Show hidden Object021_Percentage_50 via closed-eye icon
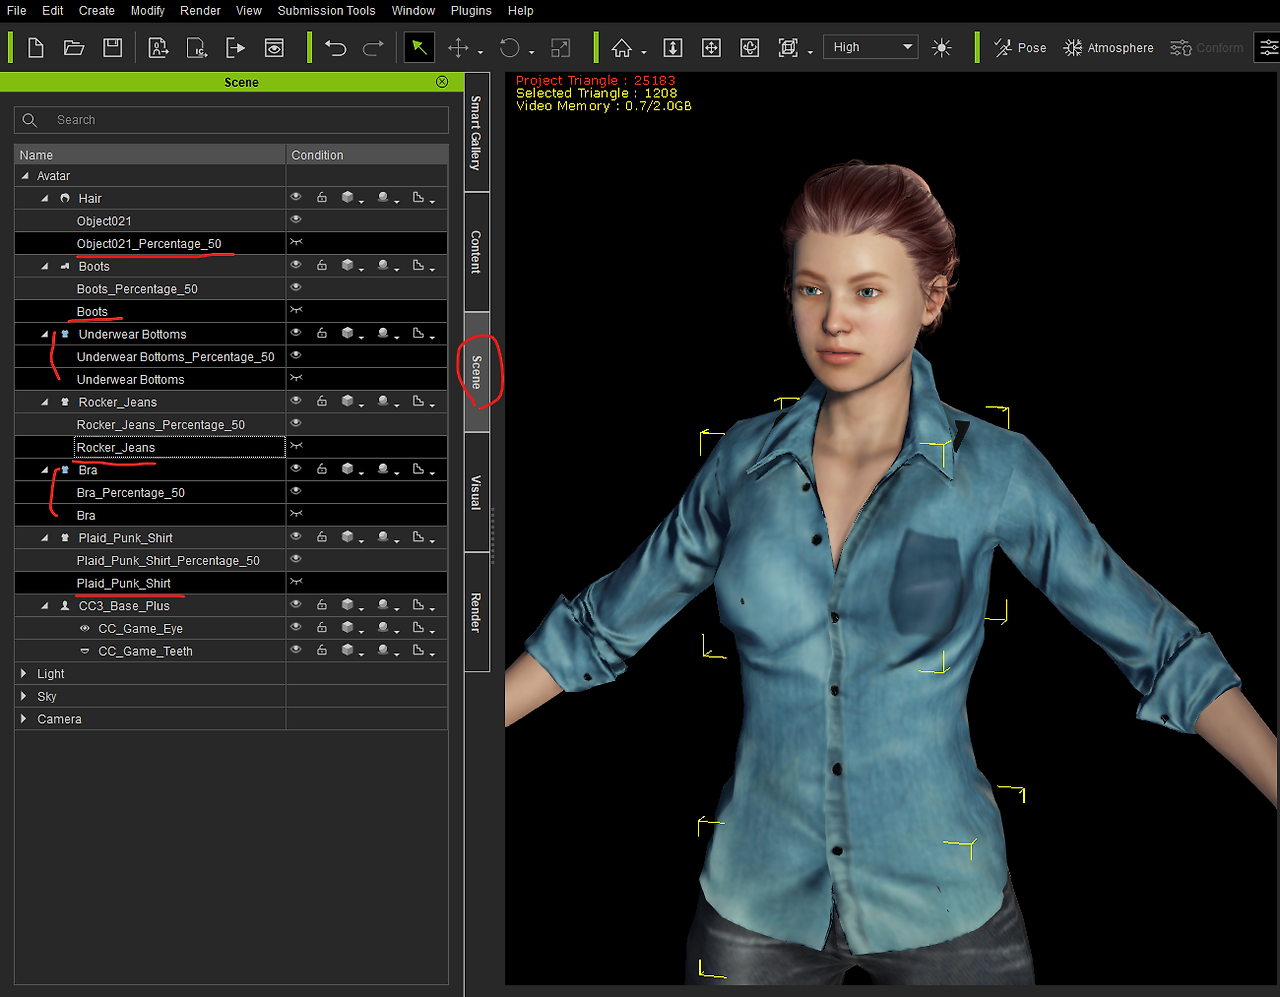Screen dimensions: 1280x997 296,243
